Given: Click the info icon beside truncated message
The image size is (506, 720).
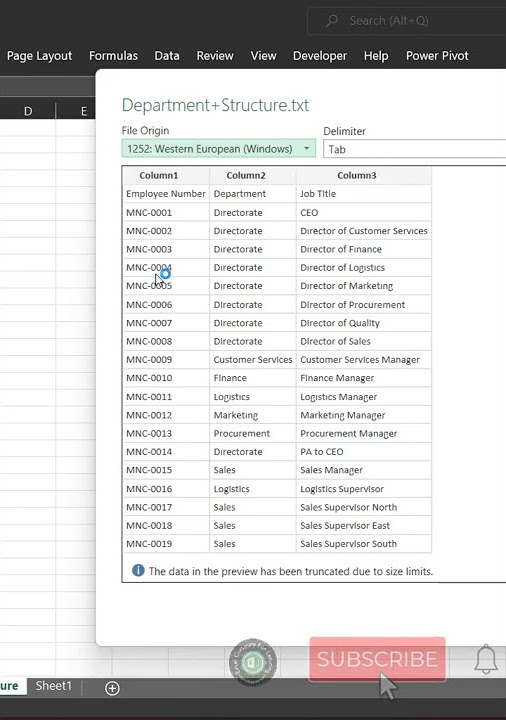Looking at the screenshot, I should click(x=138, y=571).
